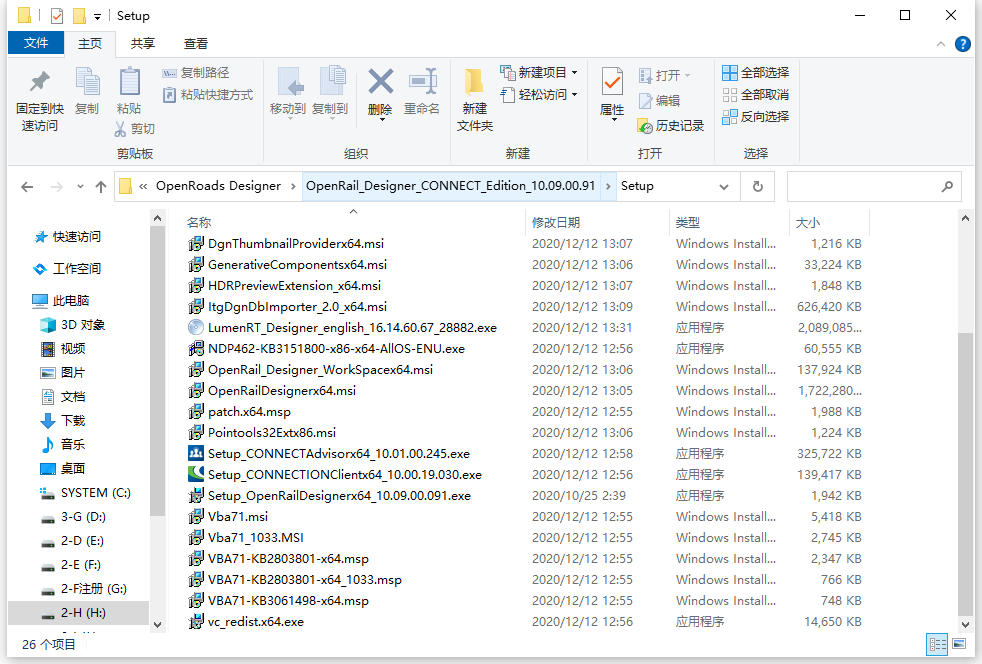
Task: Click Edit (编辑) in ribbon
Action: point(660,100)
